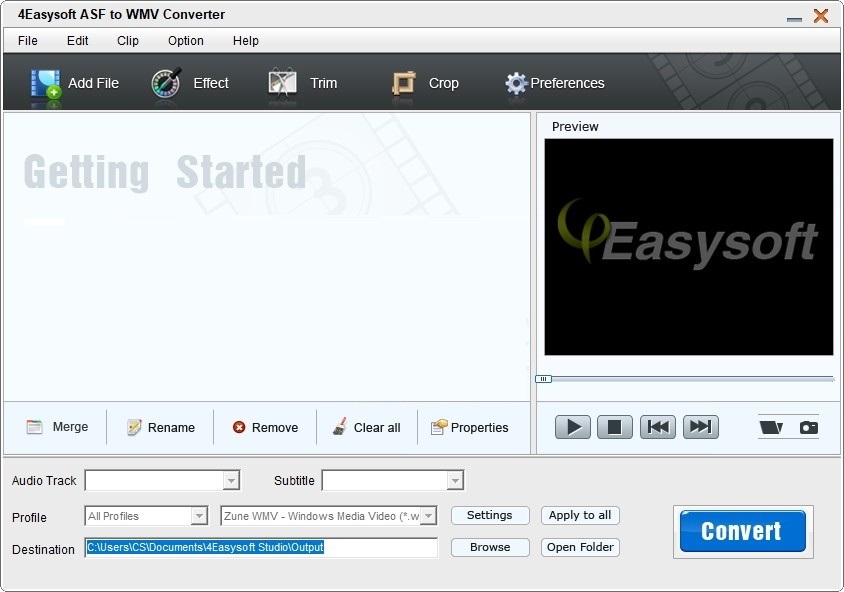Click the Rename button
The height and width of the screenshot is (592, 844).
(160, 427)
